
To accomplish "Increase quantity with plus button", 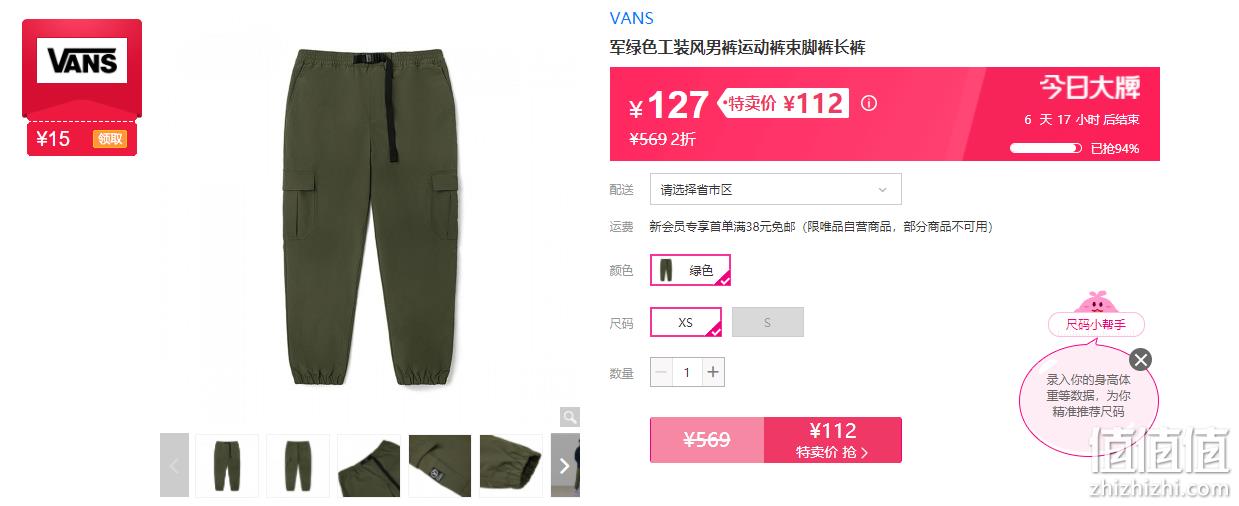I will tap(713, 372).
